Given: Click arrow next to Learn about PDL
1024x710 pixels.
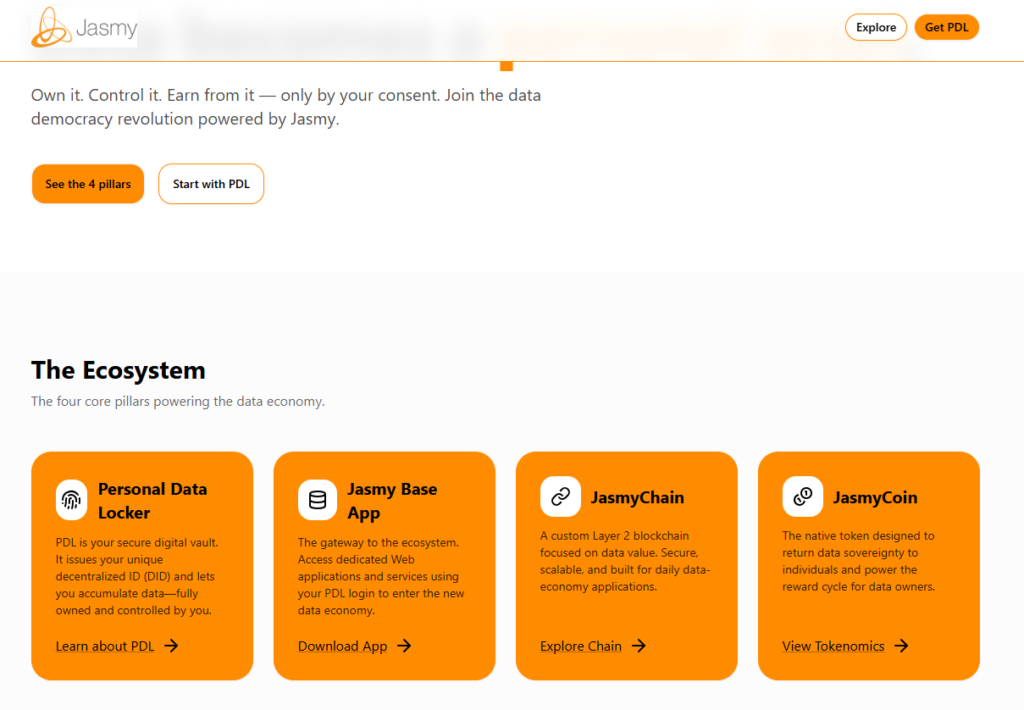Looking at the screenshot, I should click(171, 646).
